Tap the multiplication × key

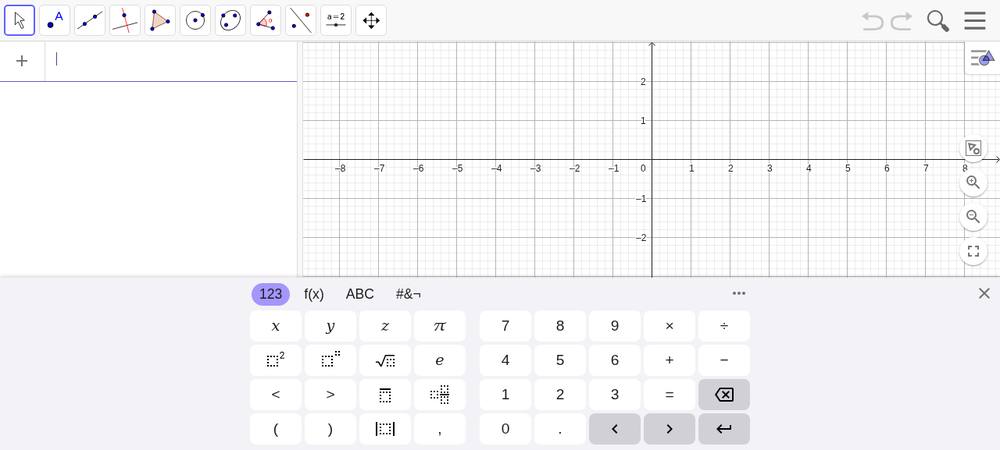pos(670,326)
